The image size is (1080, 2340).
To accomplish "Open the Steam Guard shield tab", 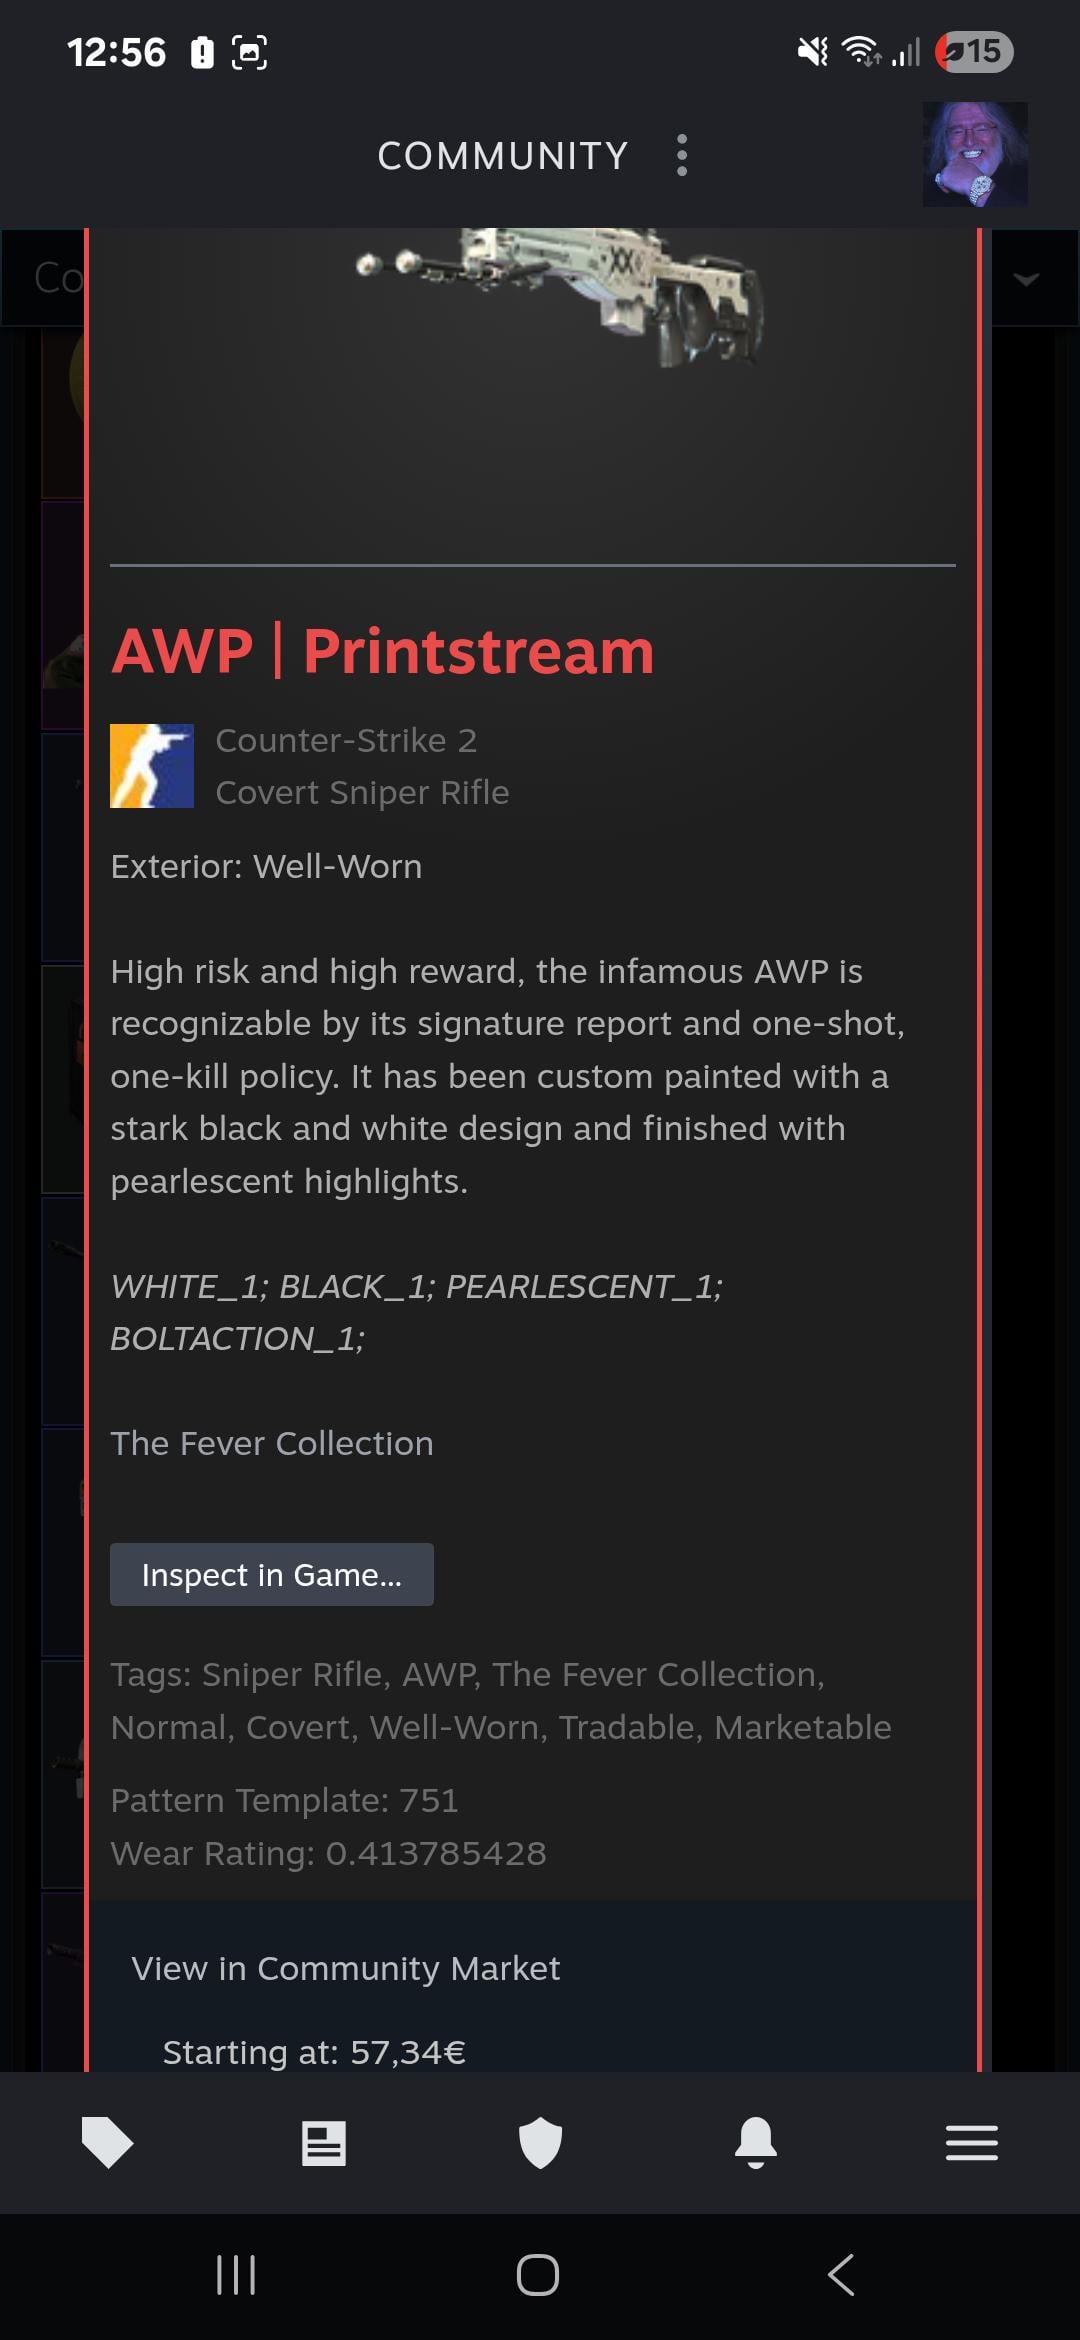I will [x=540, y=2142].
